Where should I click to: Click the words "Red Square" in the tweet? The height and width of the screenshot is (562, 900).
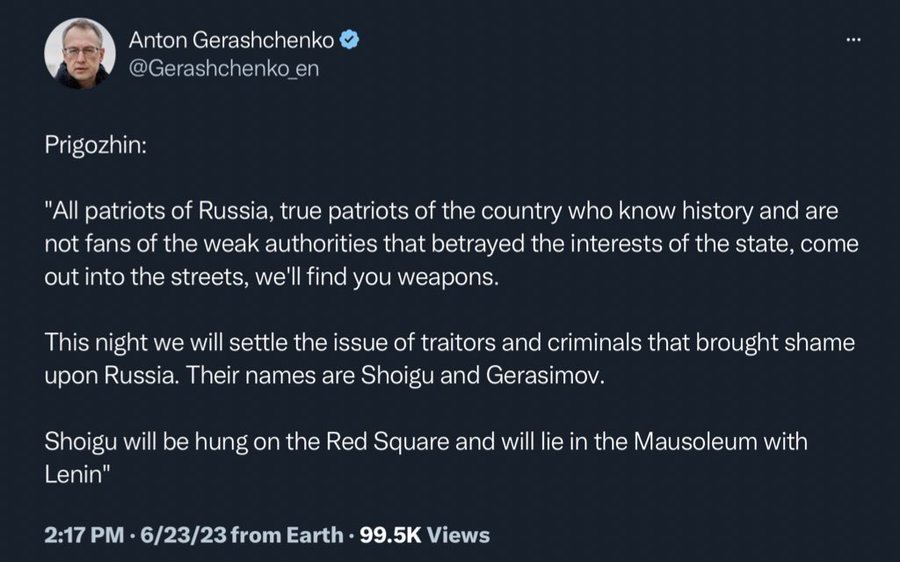[x=387, y=442]
